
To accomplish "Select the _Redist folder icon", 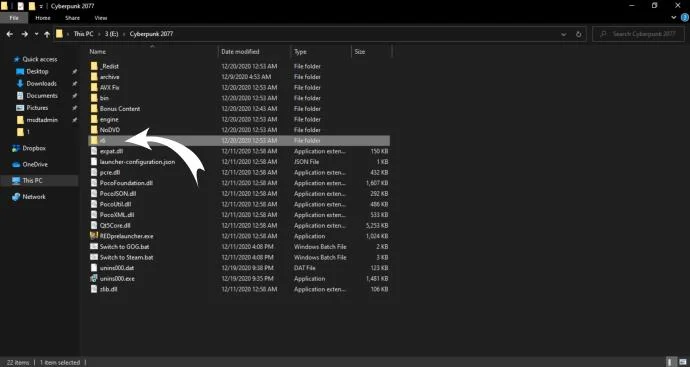I will [94, 66].
